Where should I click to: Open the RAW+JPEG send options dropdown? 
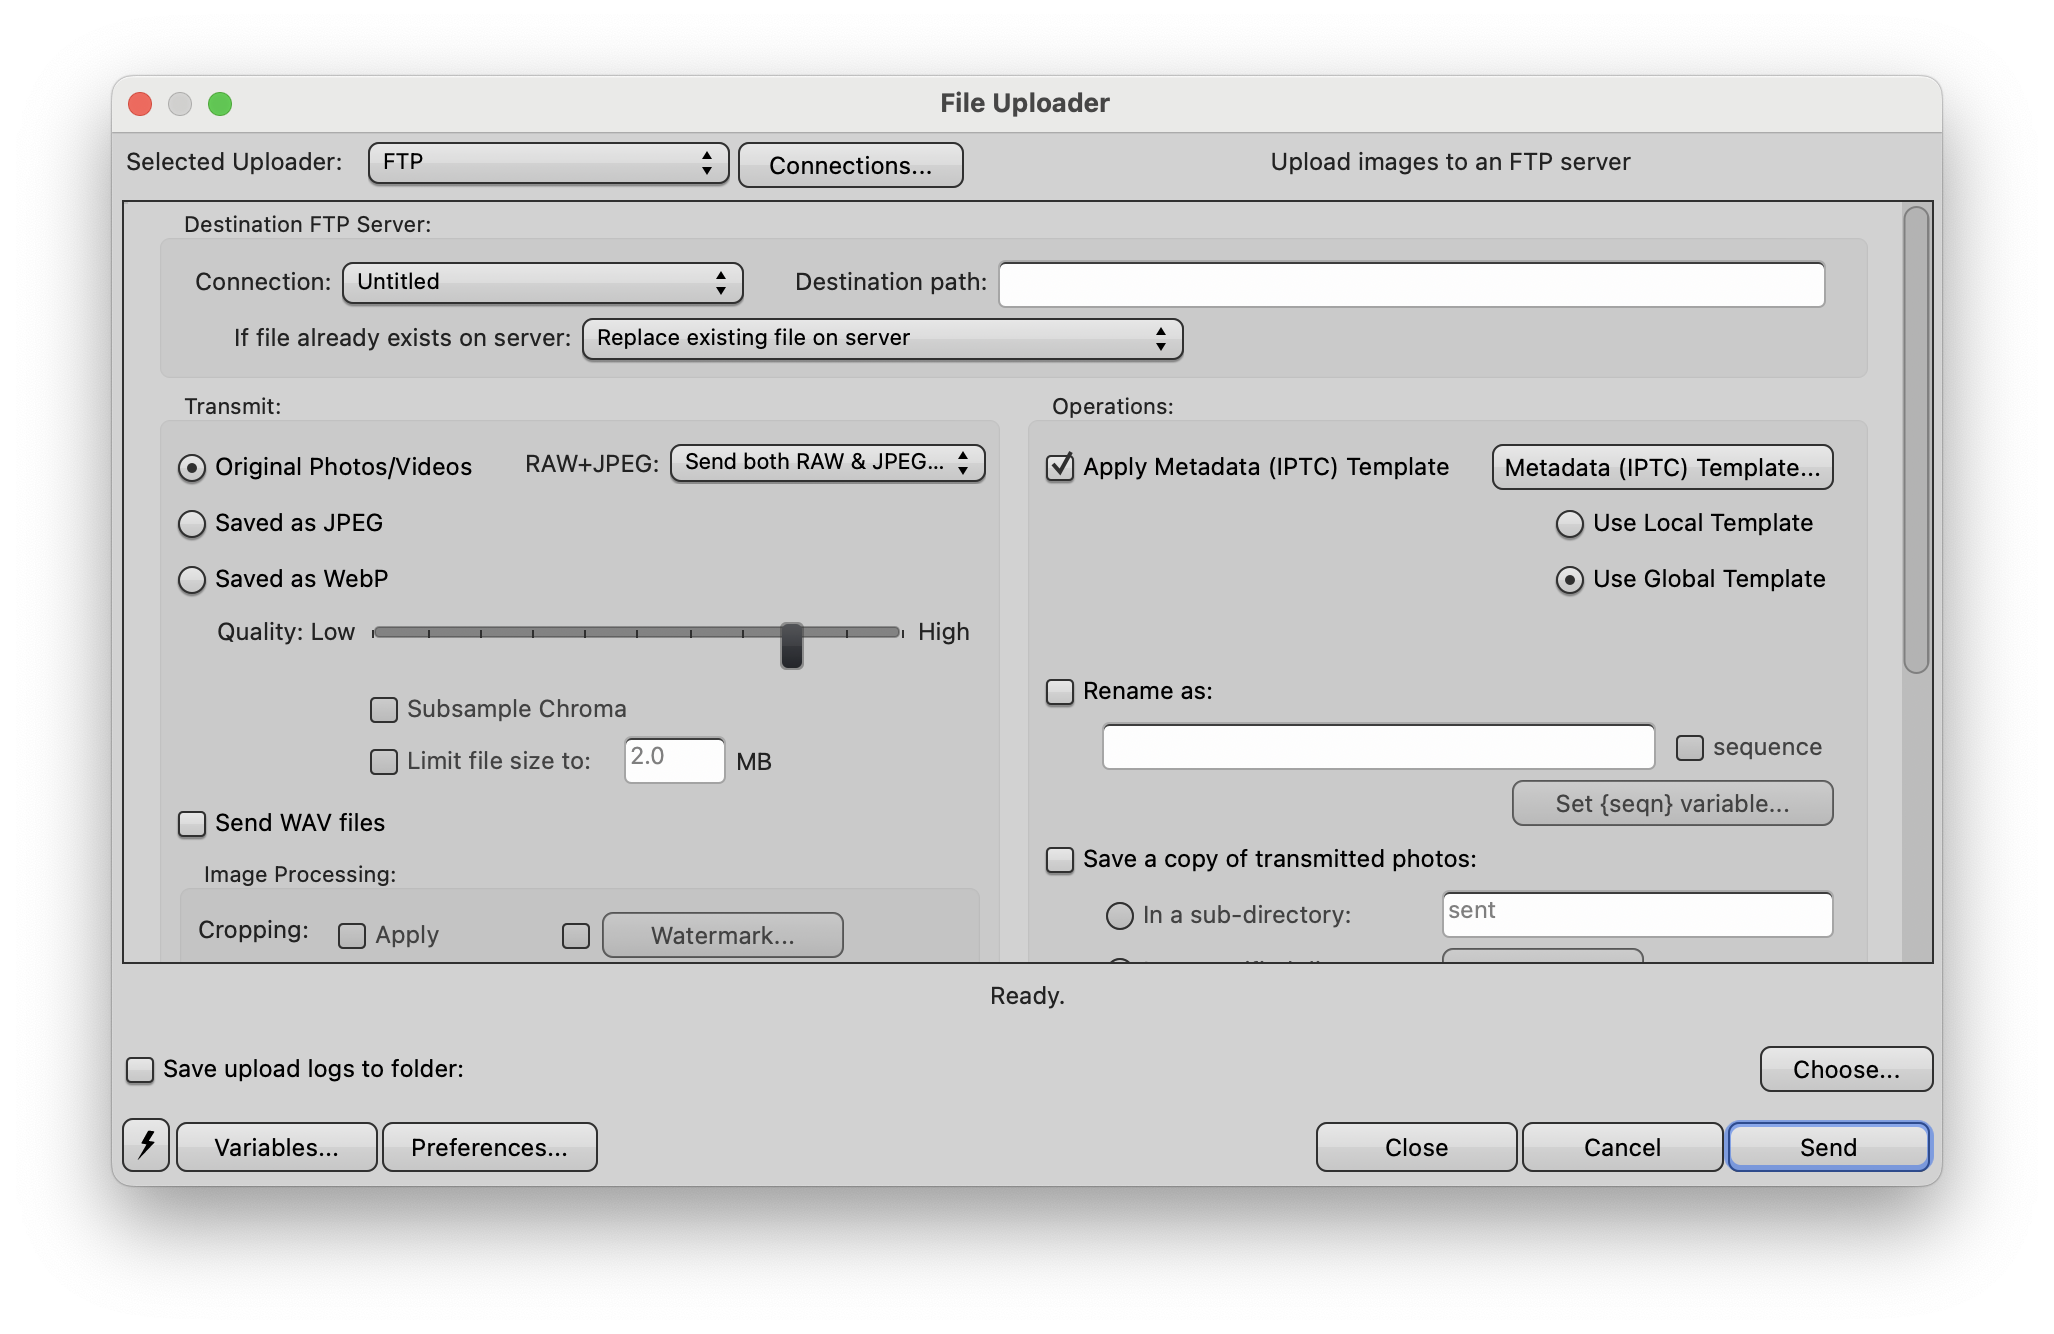[827, 463]
